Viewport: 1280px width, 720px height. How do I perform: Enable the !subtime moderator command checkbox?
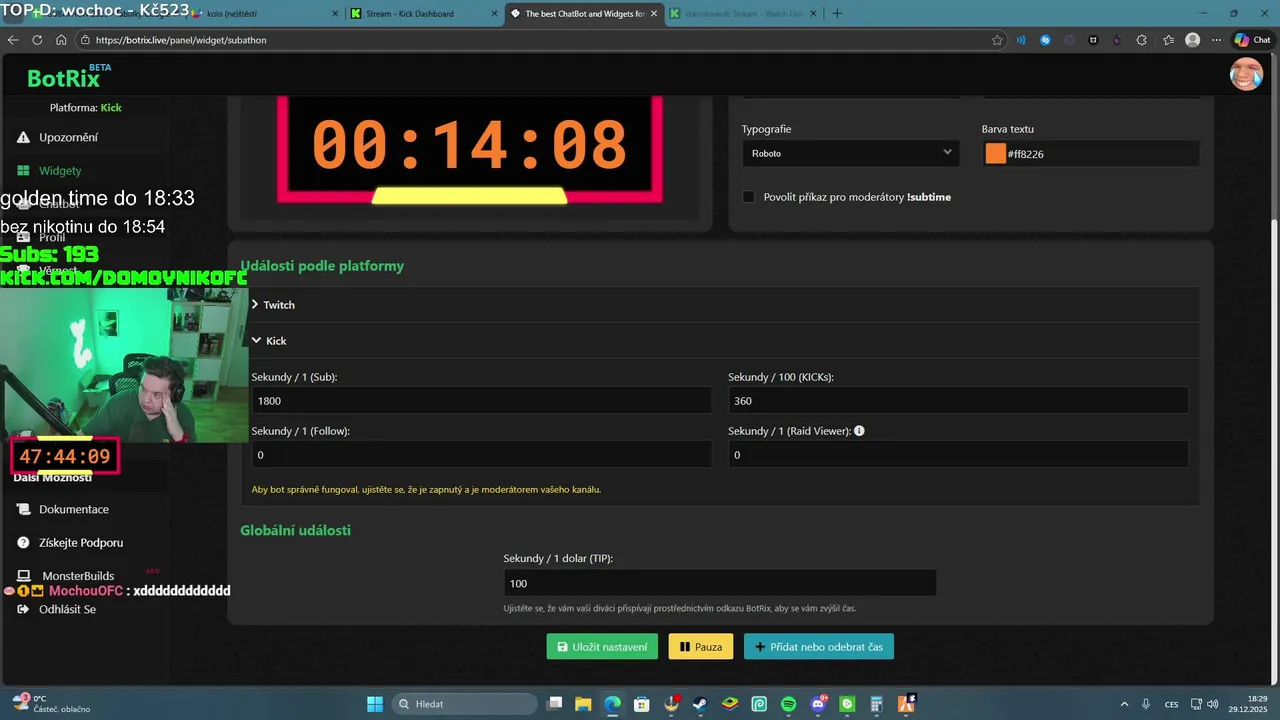point(748,197)
